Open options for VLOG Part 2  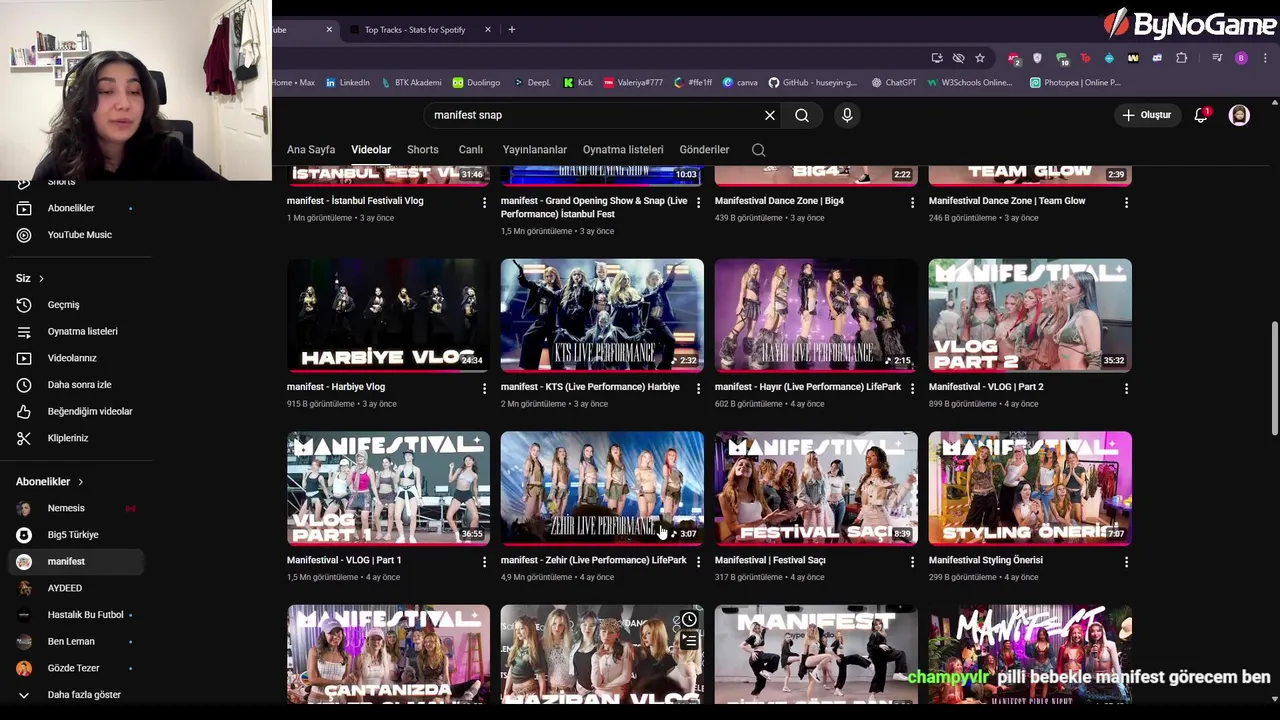1126,388
